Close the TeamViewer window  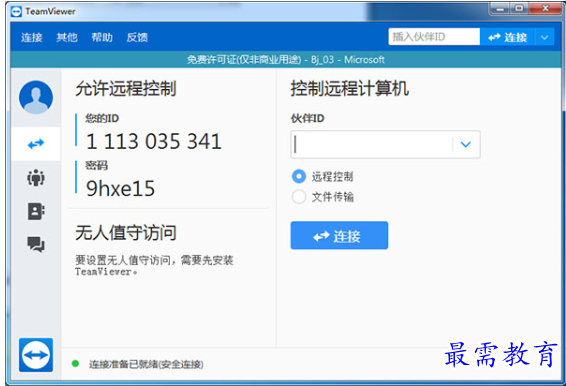(x=545, y=9)
